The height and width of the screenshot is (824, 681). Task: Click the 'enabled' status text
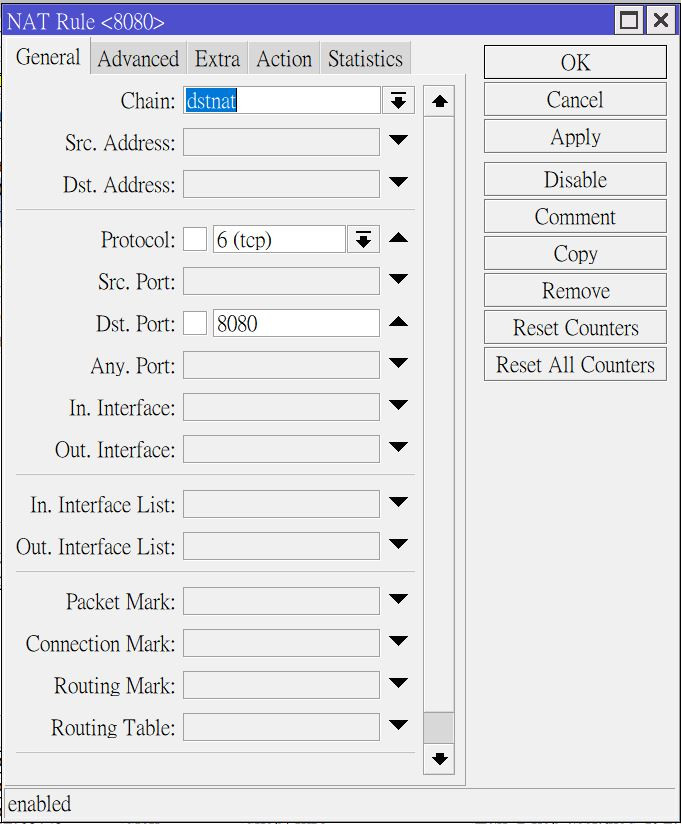39,804
